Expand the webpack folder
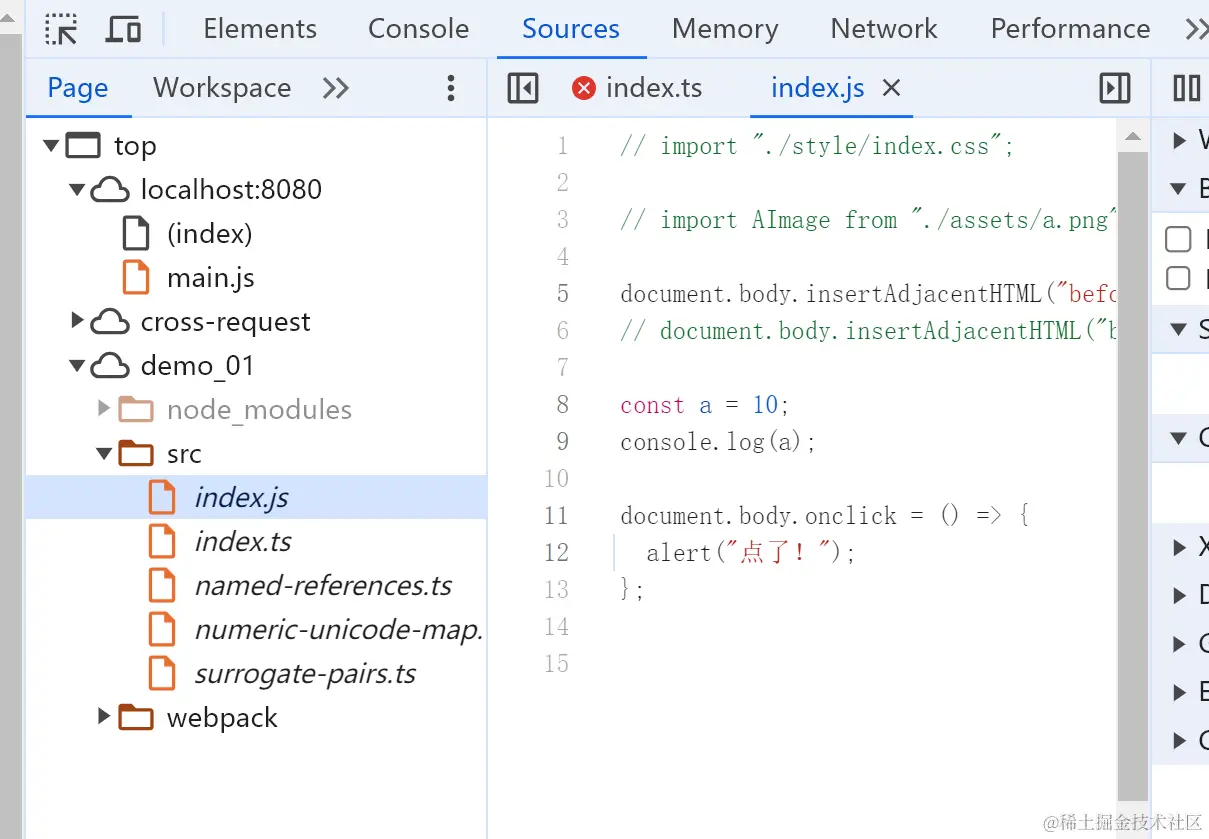This screenshot has width=1209, height=839. (x=104, y=716)
